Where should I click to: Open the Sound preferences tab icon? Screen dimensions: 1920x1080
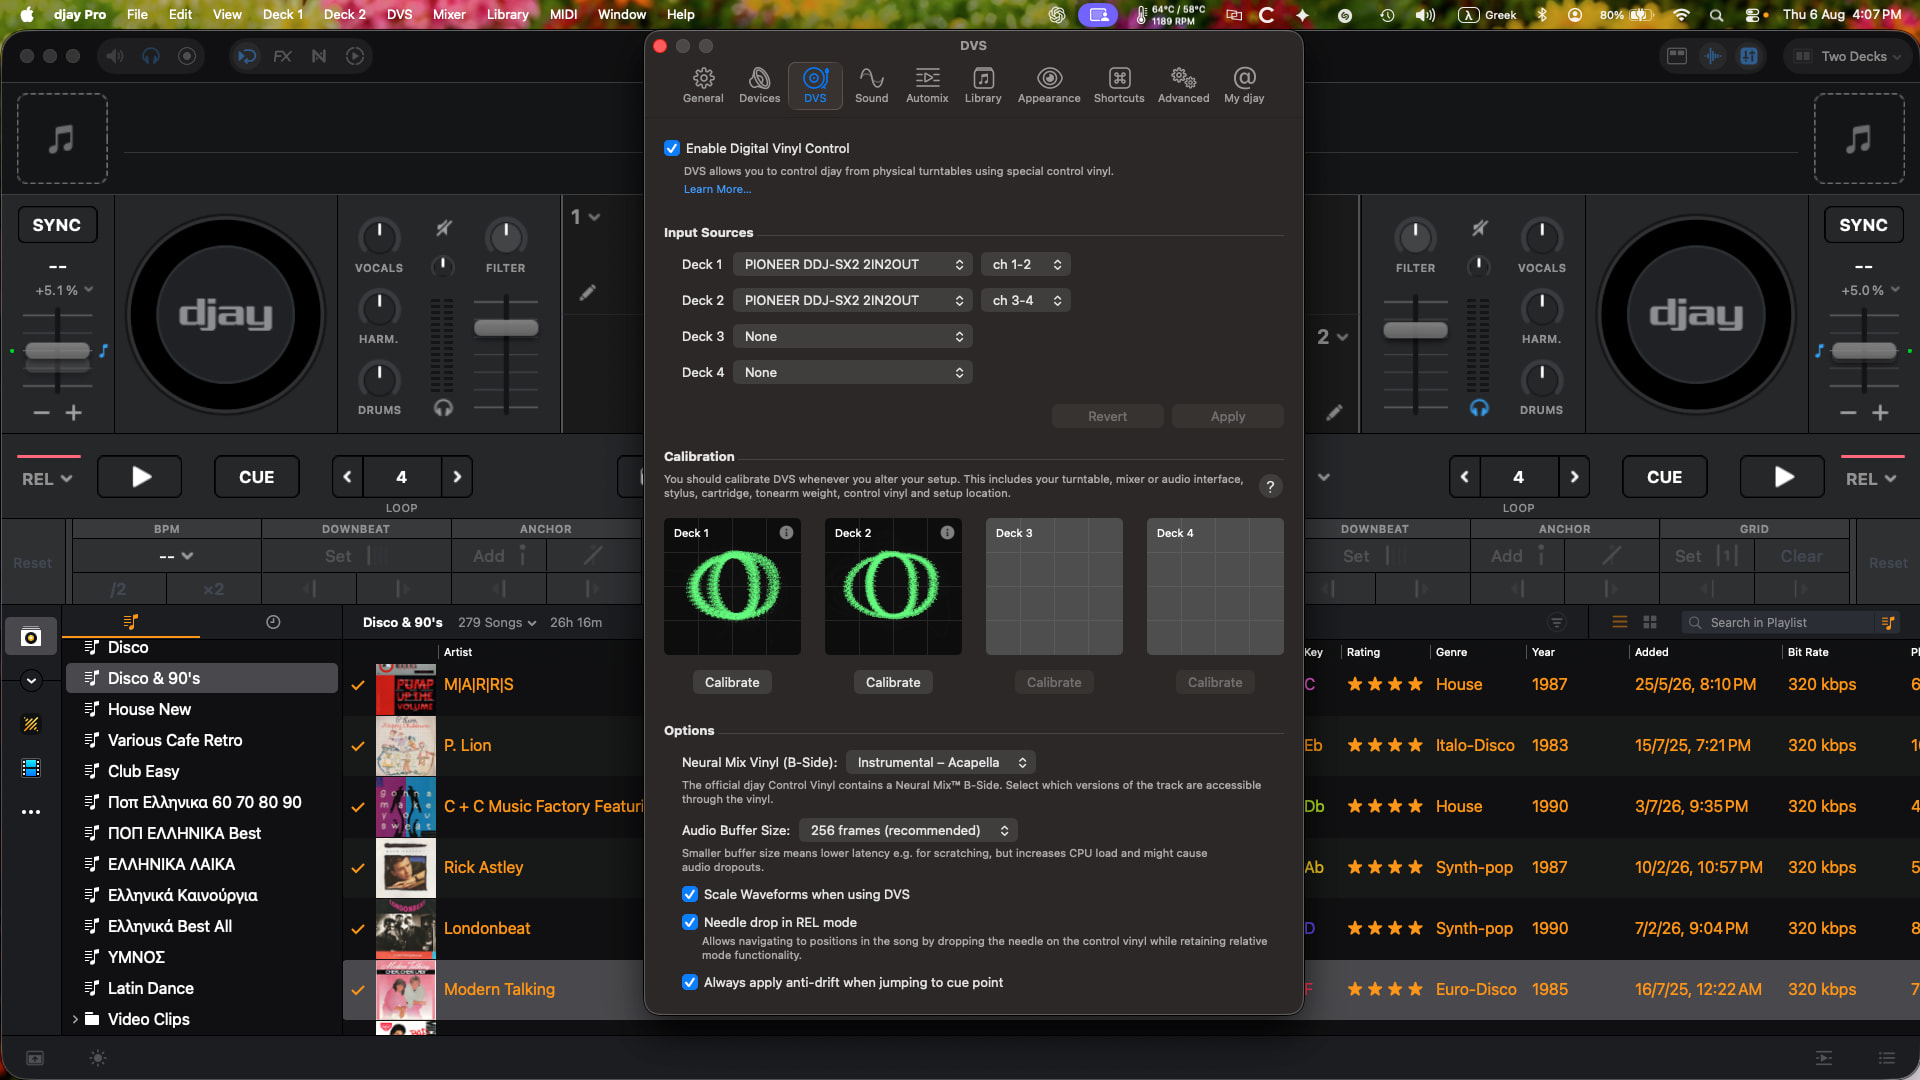click(871, 85)
